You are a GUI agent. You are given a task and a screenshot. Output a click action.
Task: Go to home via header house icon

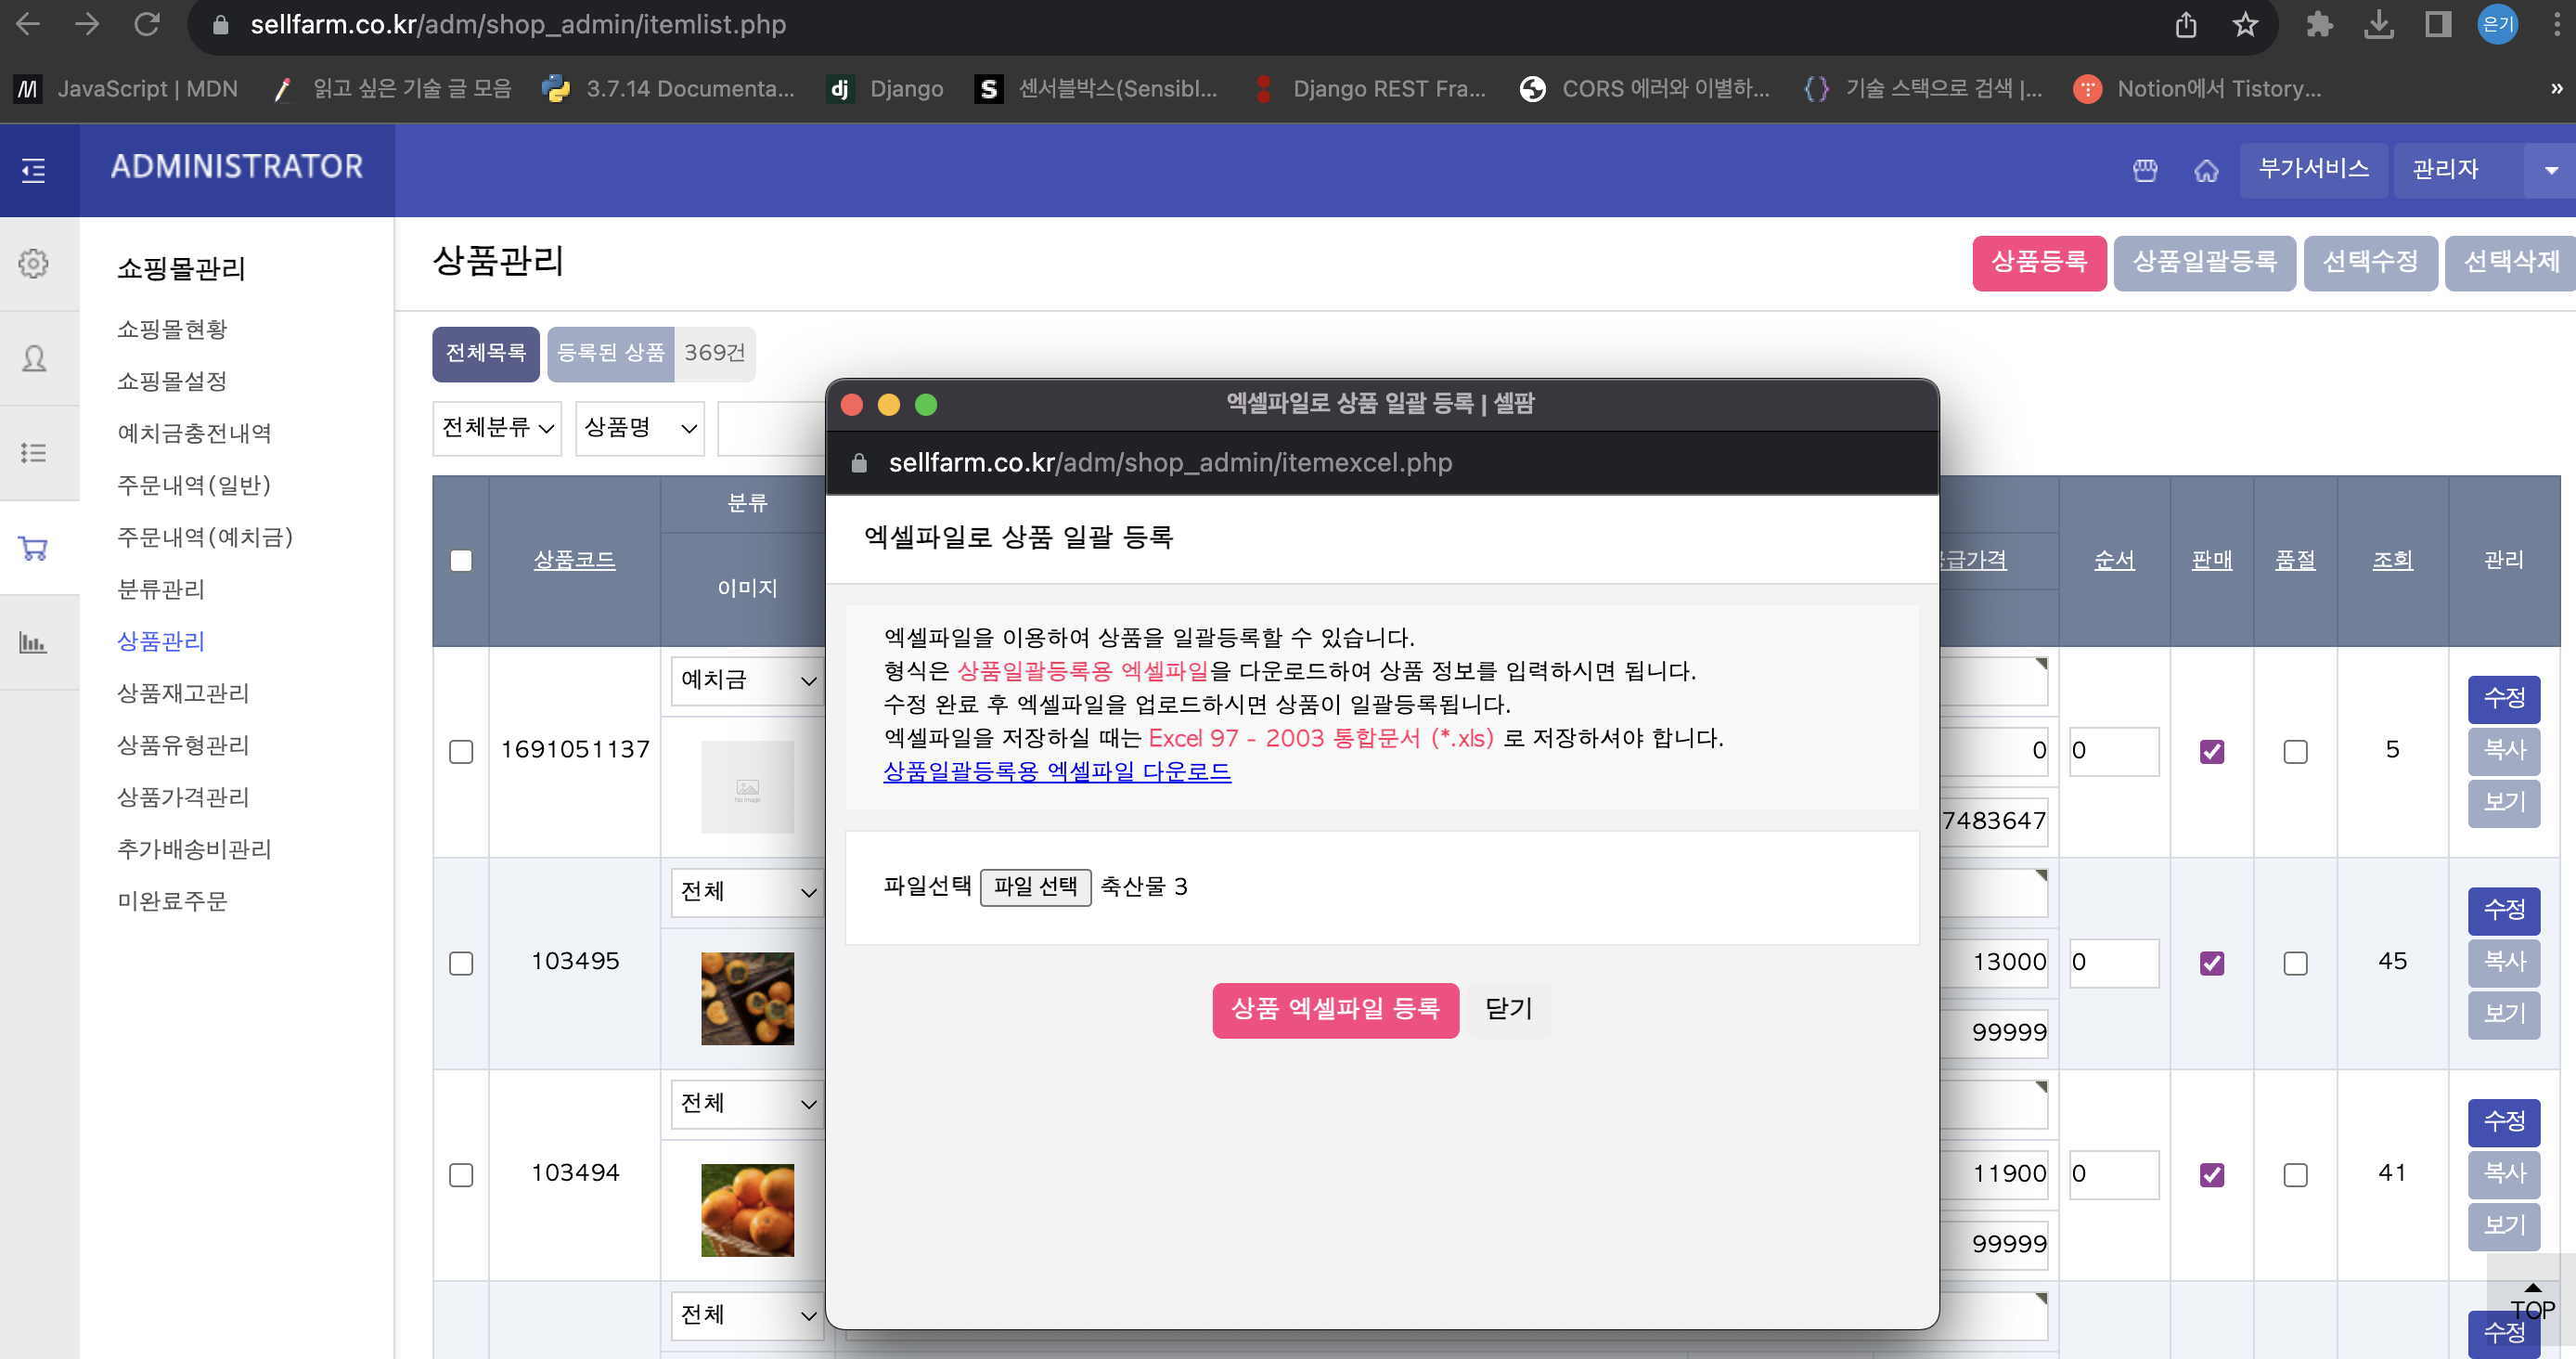(x=2206, y=170)
